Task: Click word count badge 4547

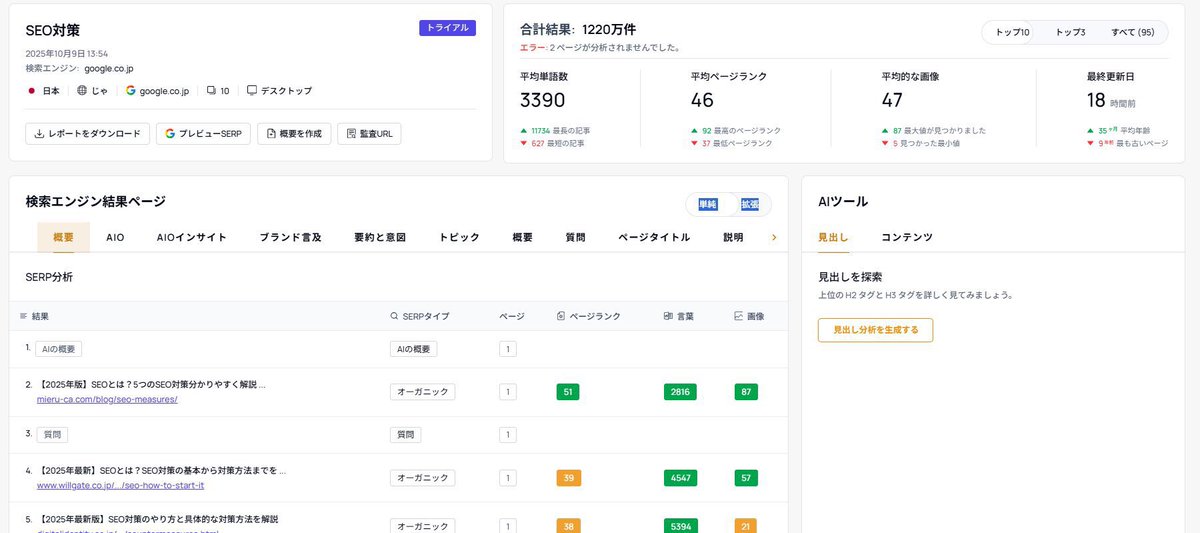Action: tap(680, 478)
